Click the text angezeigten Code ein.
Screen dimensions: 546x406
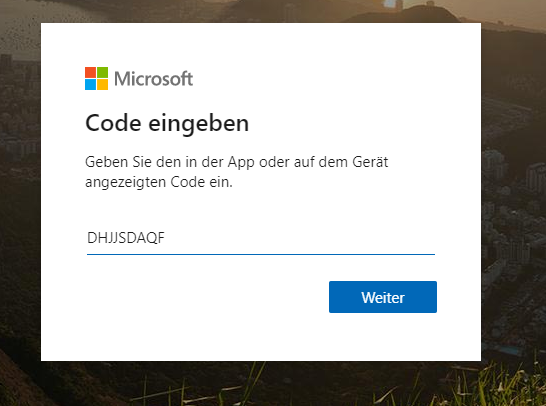[x=159, y=182]
